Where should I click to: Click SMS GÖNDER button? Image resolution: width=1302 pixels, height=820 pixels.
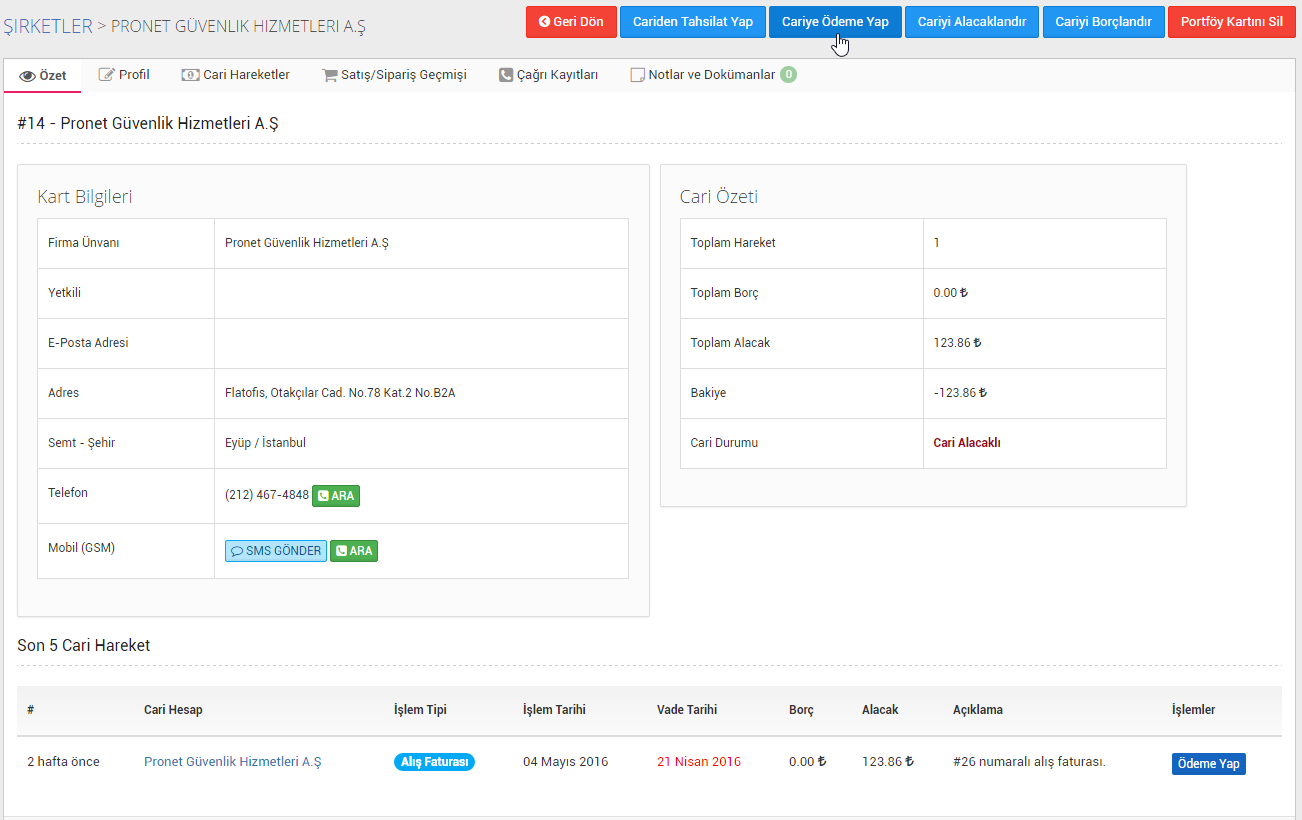(276, 551)
